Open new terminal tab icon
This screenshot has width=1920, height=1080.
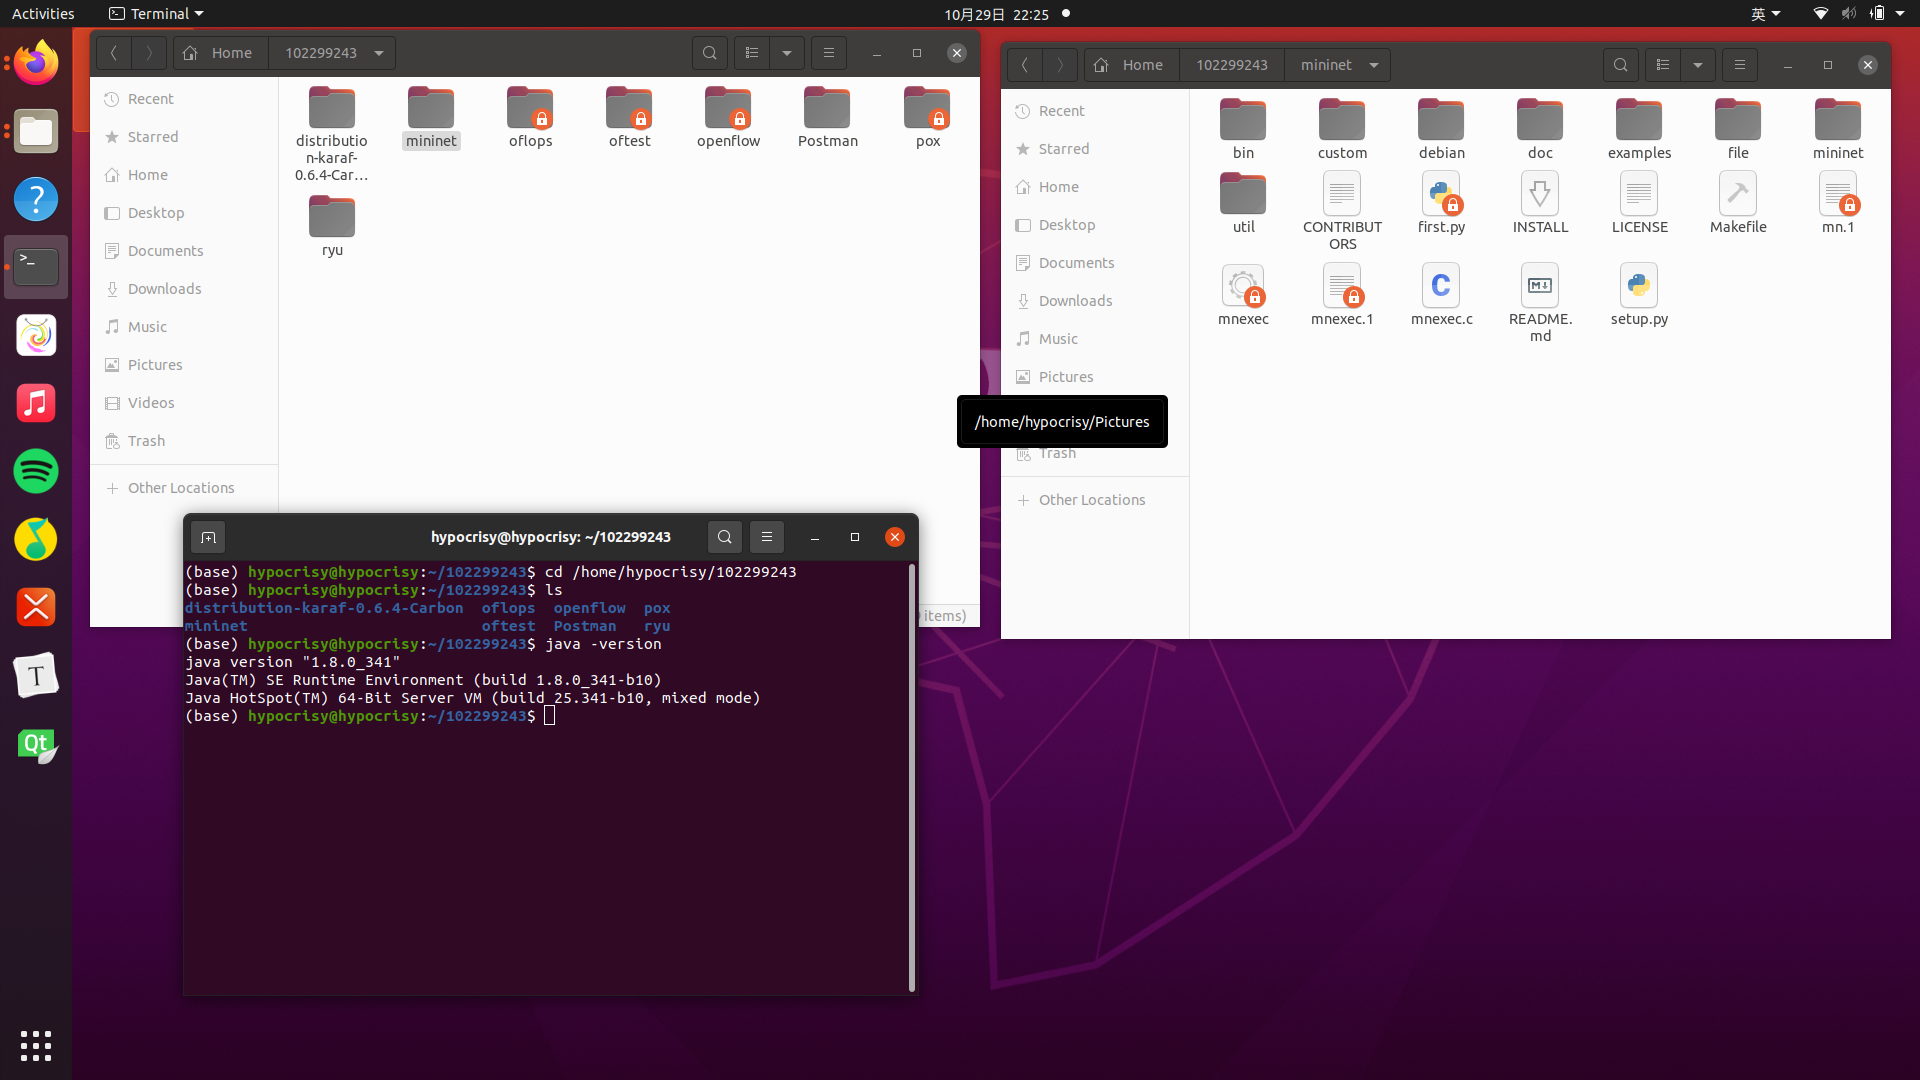click(208, 537)
